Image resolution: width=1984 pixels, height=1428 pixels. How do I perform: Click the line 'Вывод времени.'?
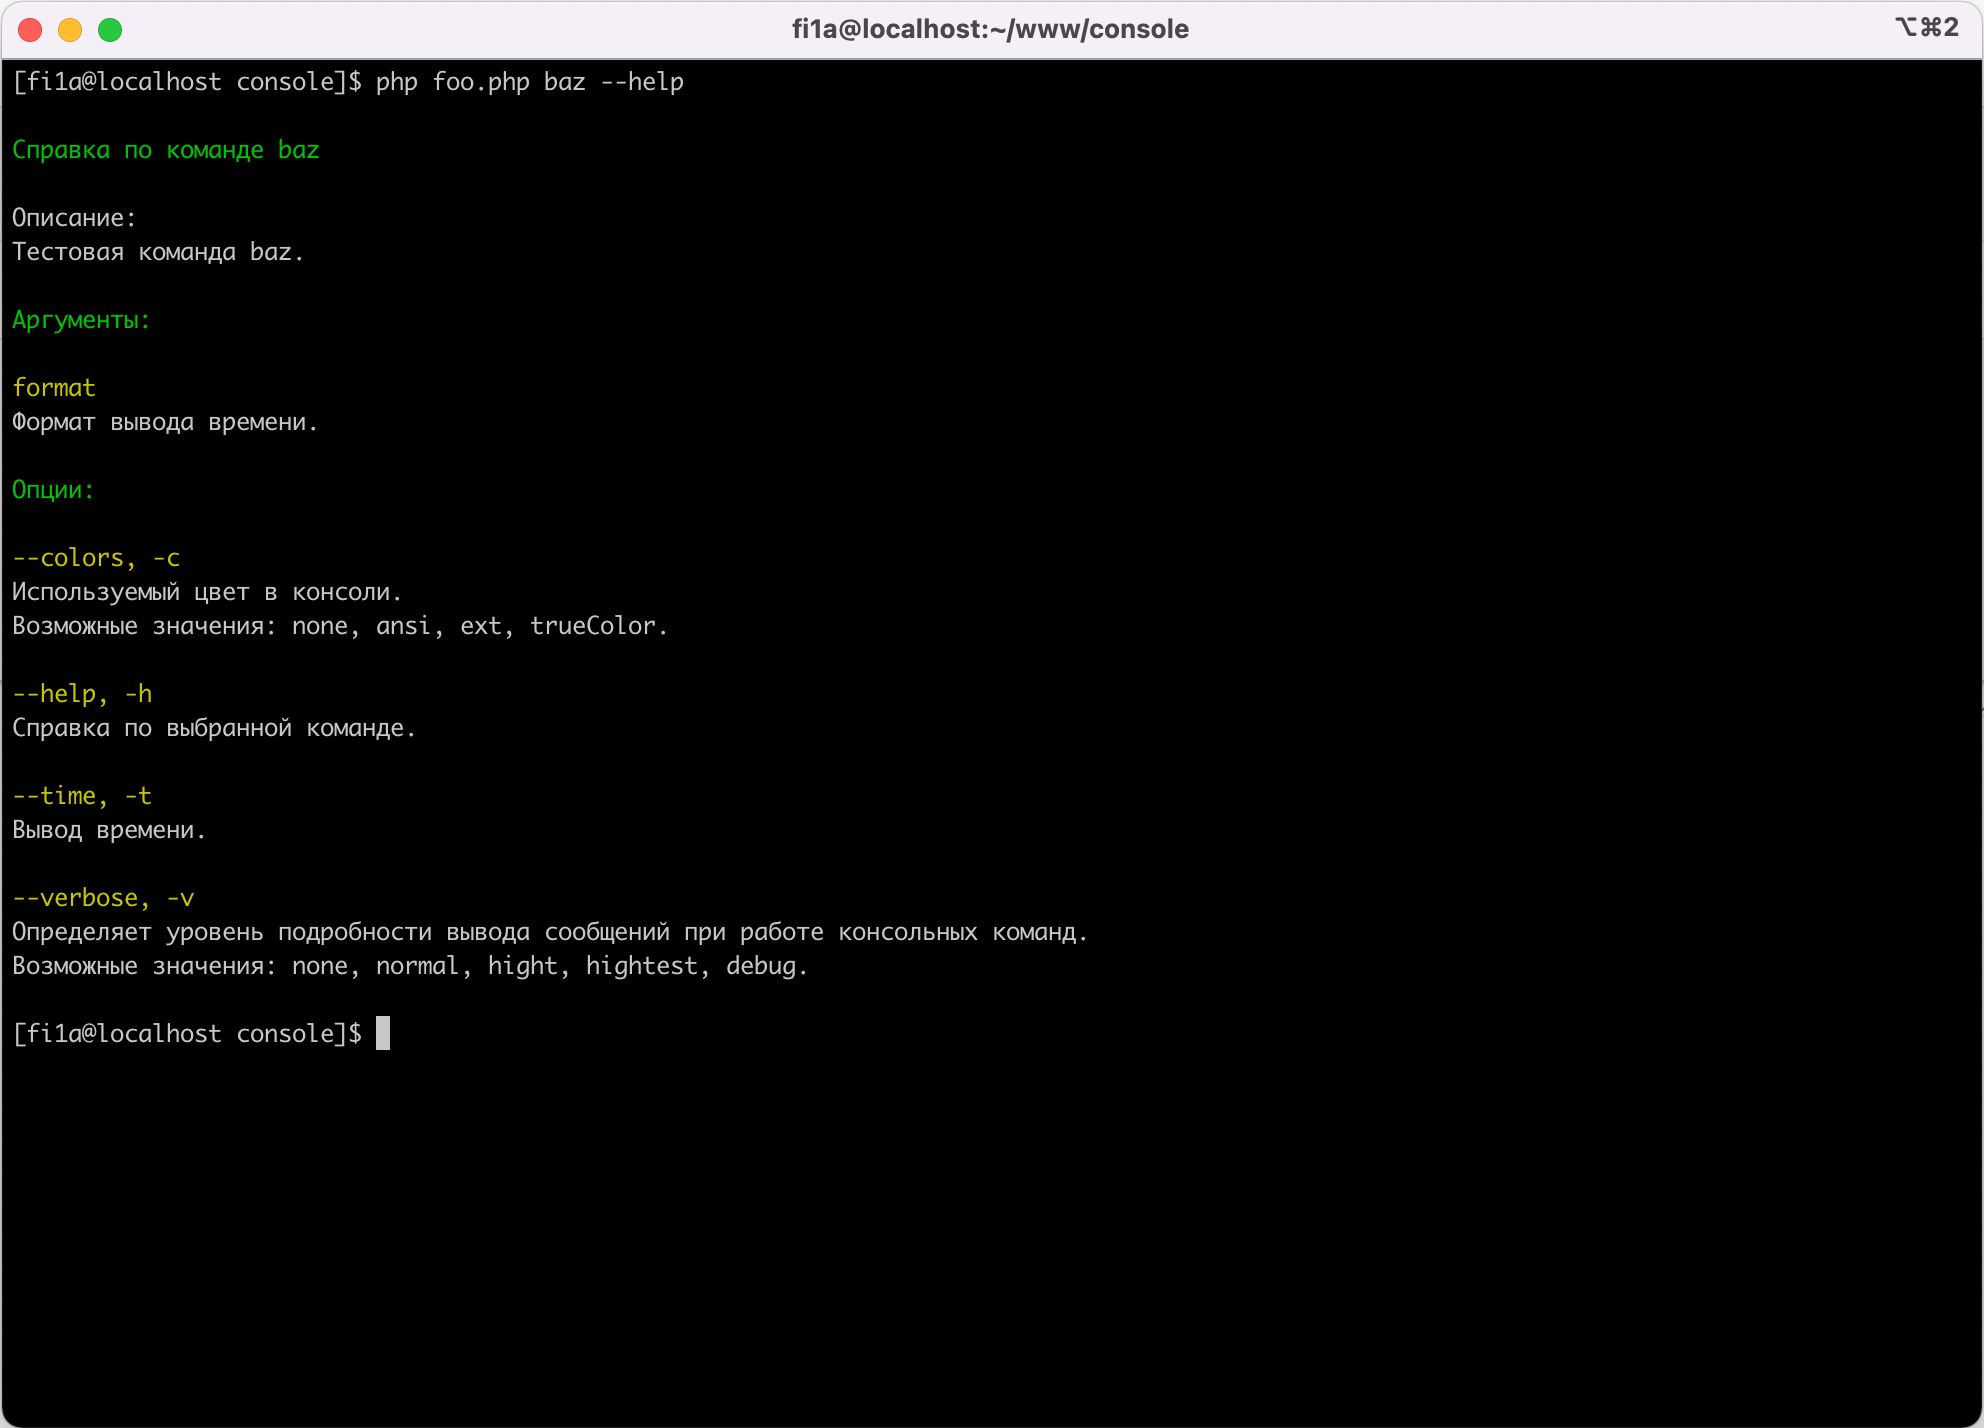tap(109, 830)
